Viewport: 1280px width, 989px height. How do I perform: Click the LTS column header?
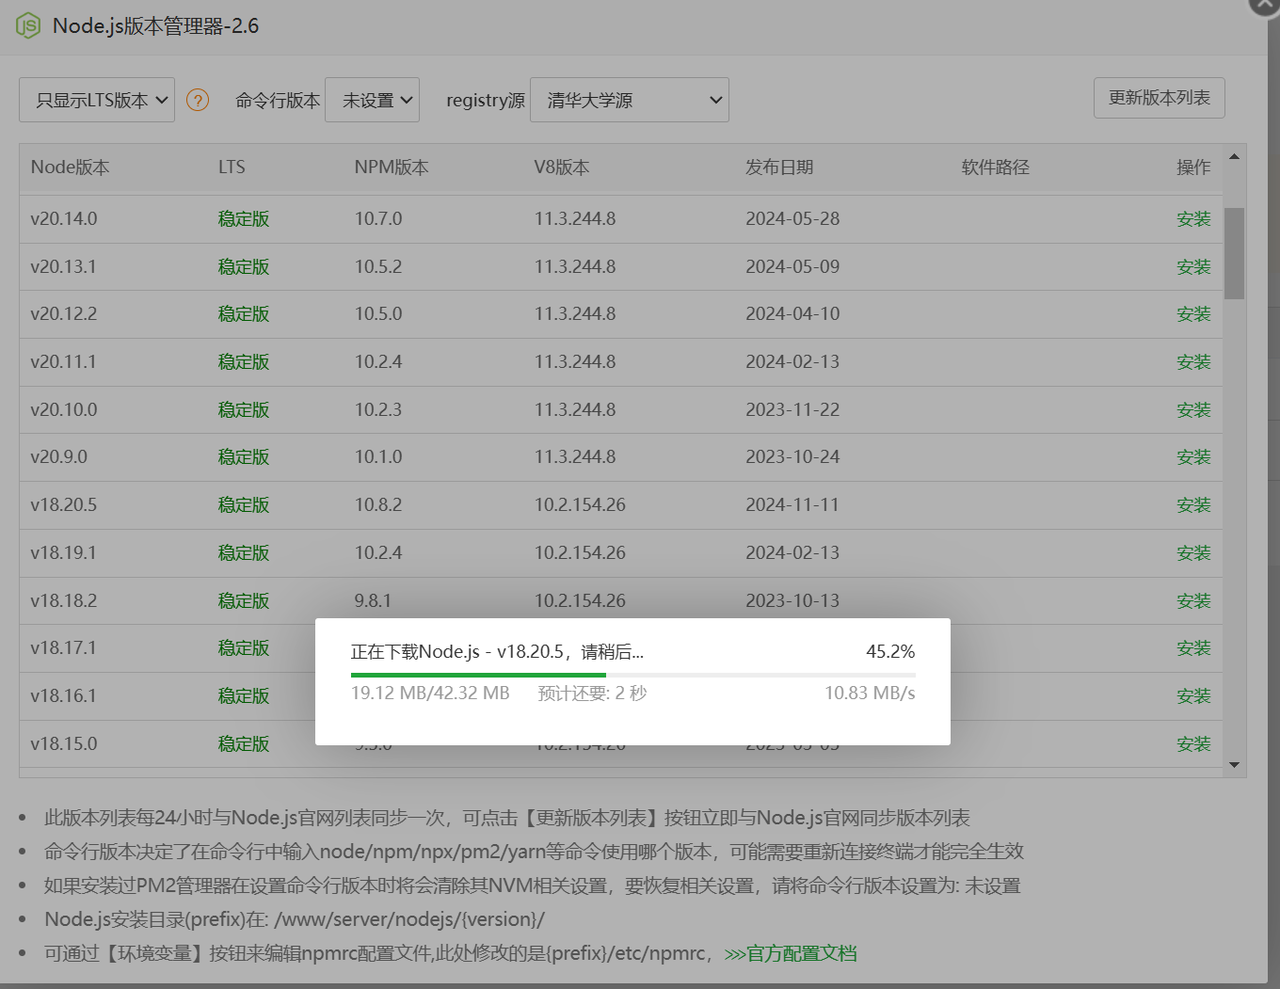(232, 167)
